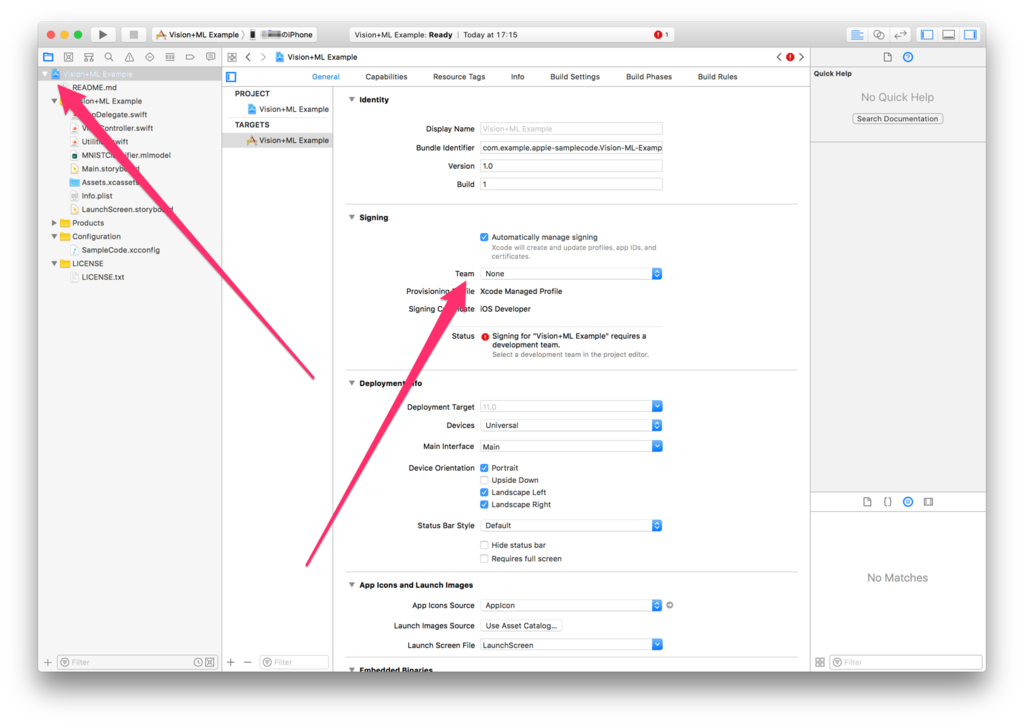Show the File Template library
This screenshot has width=1024, height=726.
tap(867, 501)
